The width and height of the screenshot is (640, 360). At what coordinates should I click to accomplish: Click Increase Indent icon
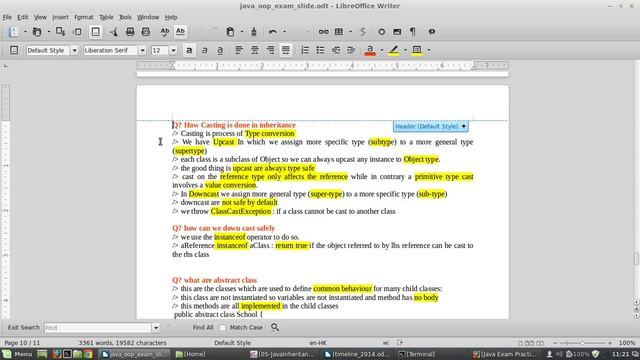tap(351, 50)
